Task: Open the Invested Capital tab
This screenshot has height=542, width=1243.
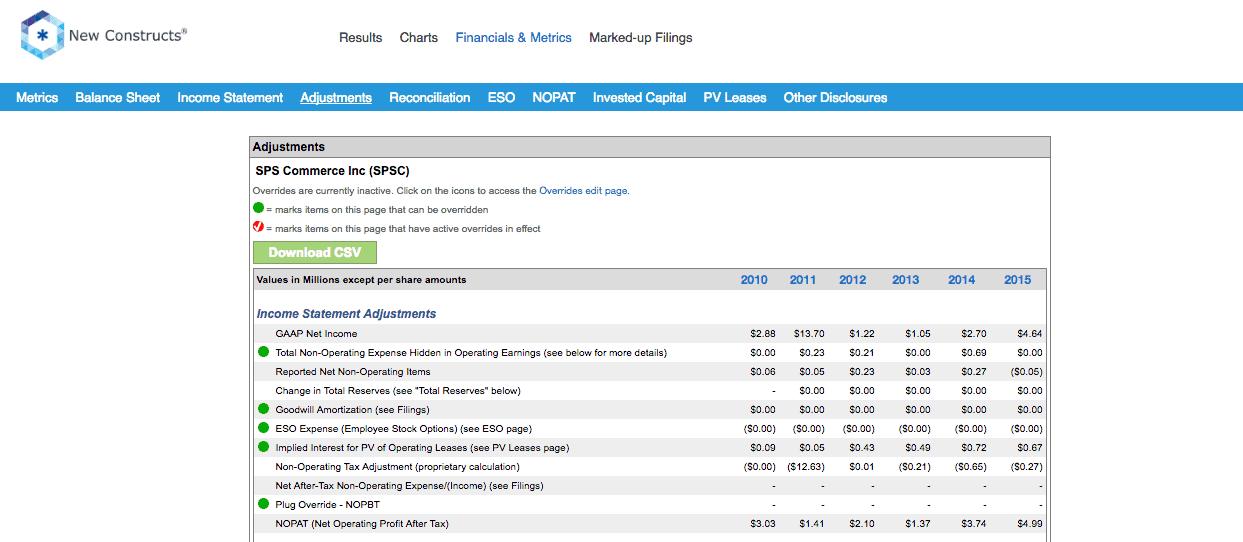Action: pos(640,97)
